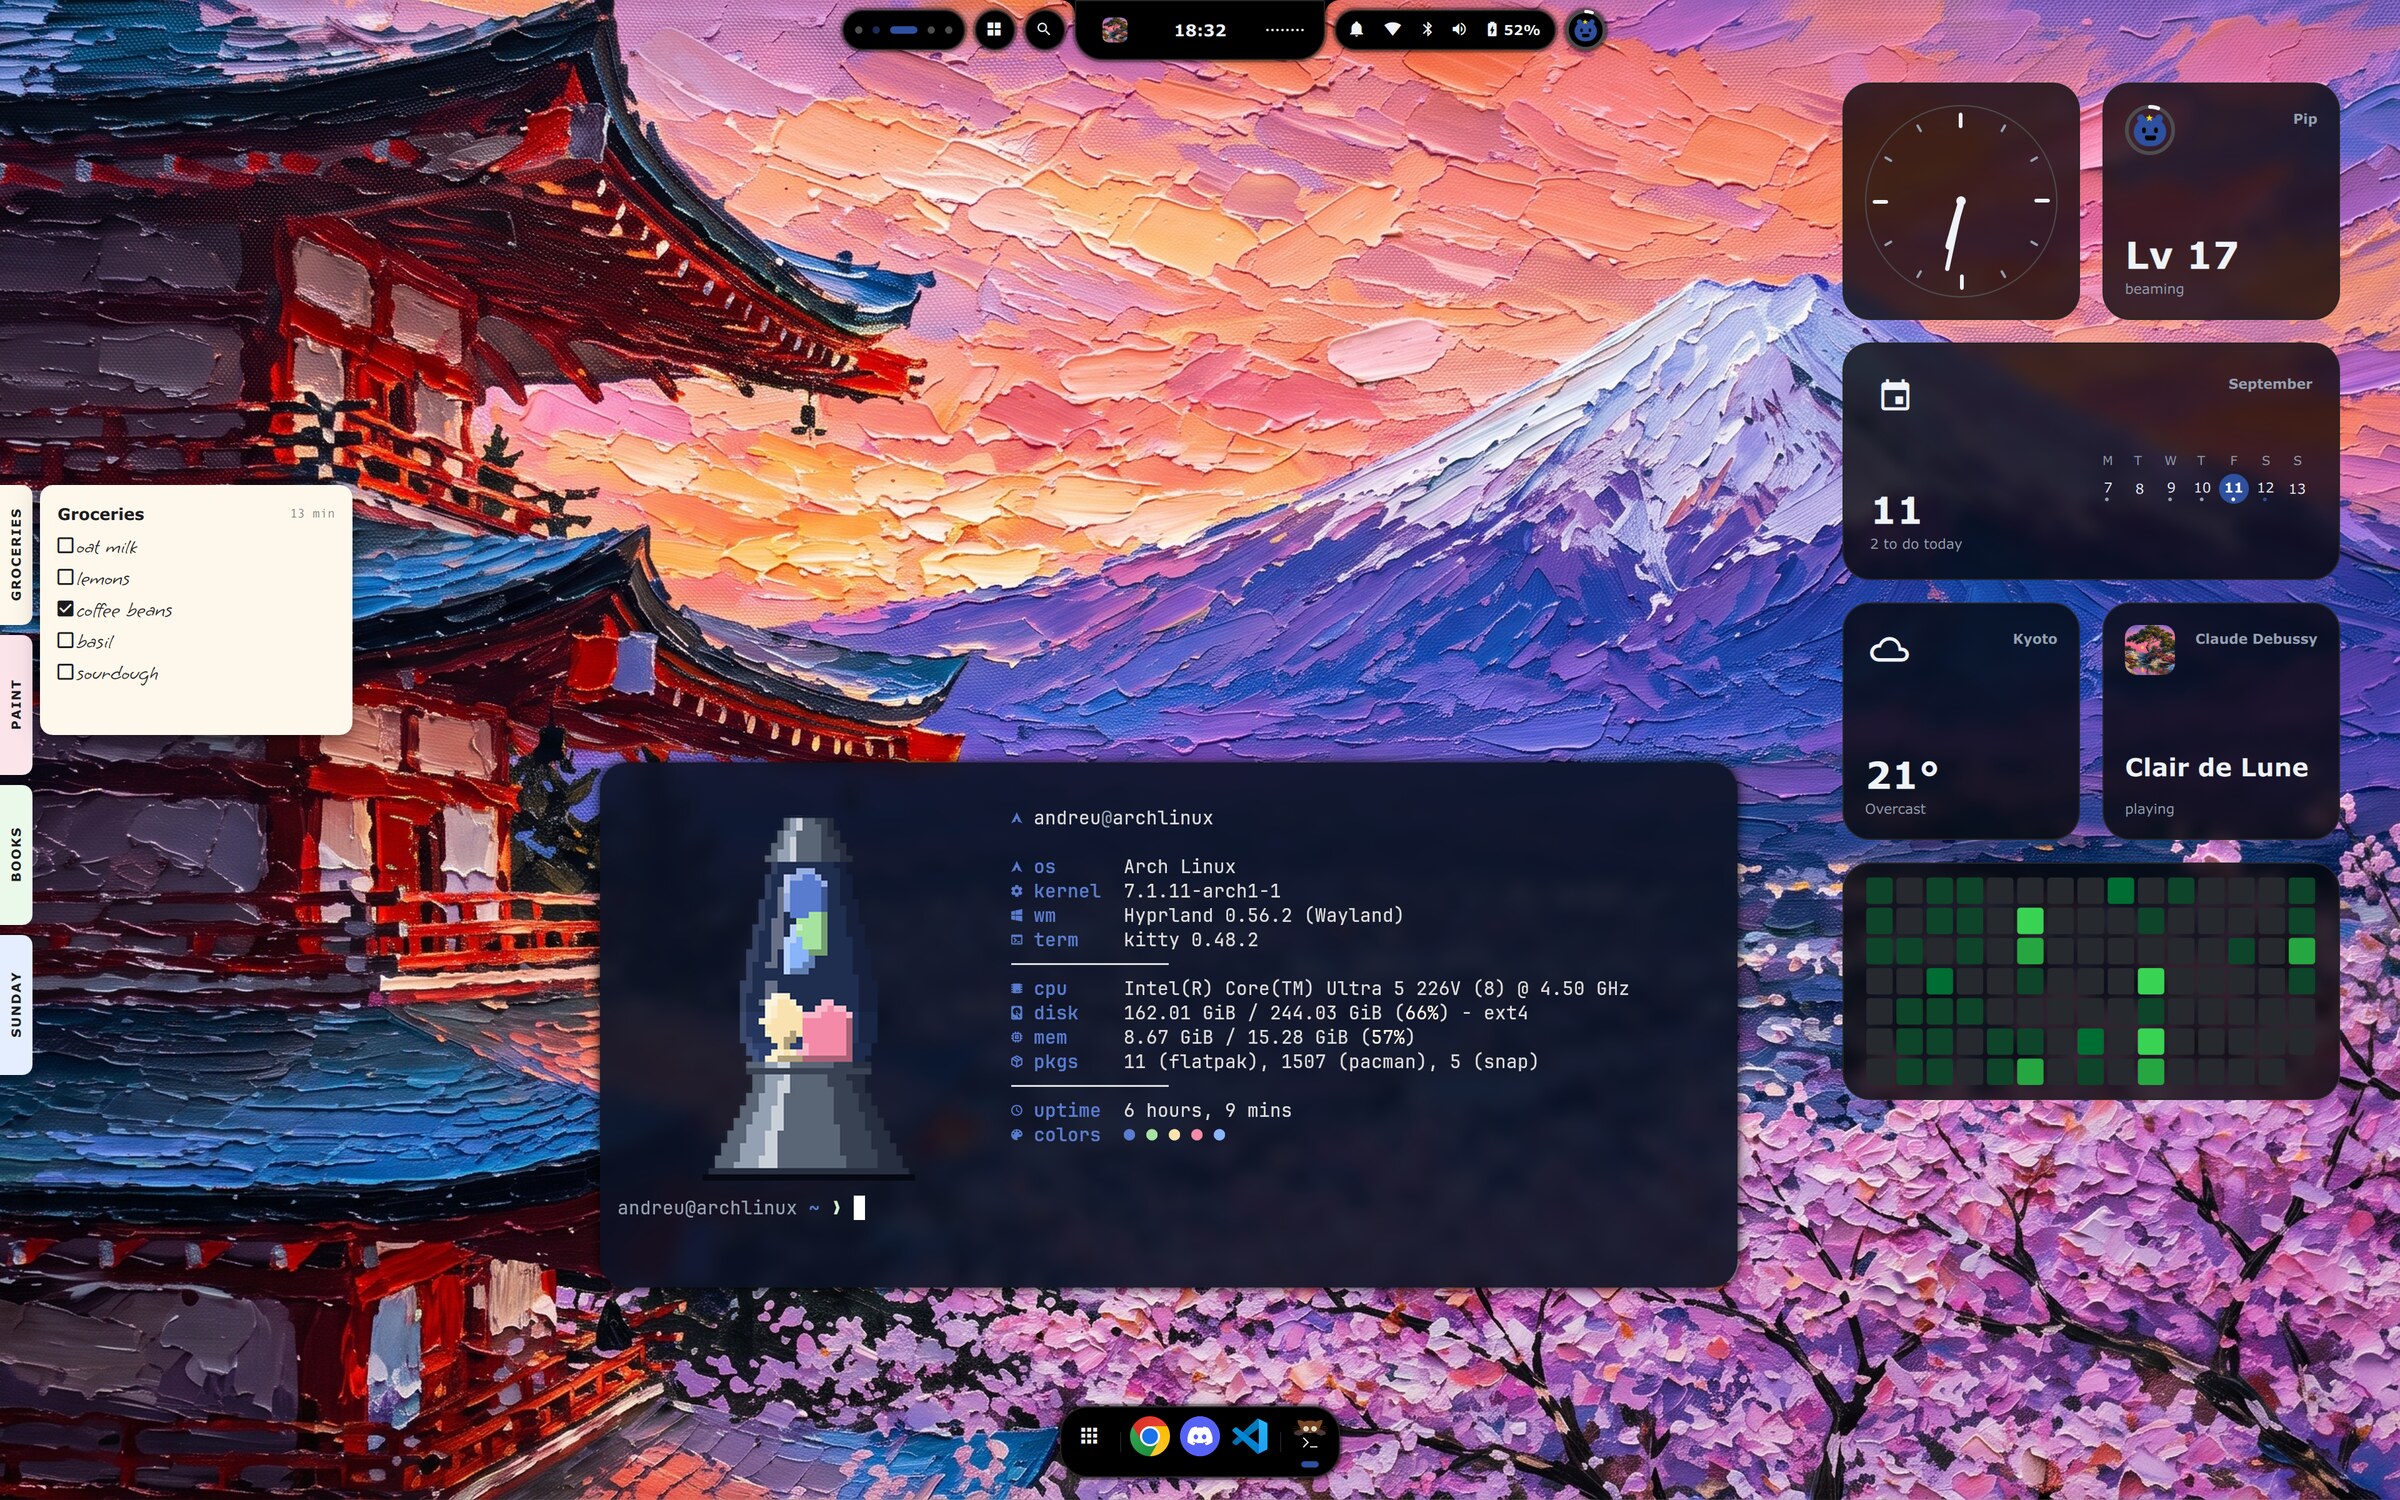The height and width of the screenshot is (1500, 2400).
Task: Click the kernel 7.1.11-arch1-1 value
Action: point(1201,891)
